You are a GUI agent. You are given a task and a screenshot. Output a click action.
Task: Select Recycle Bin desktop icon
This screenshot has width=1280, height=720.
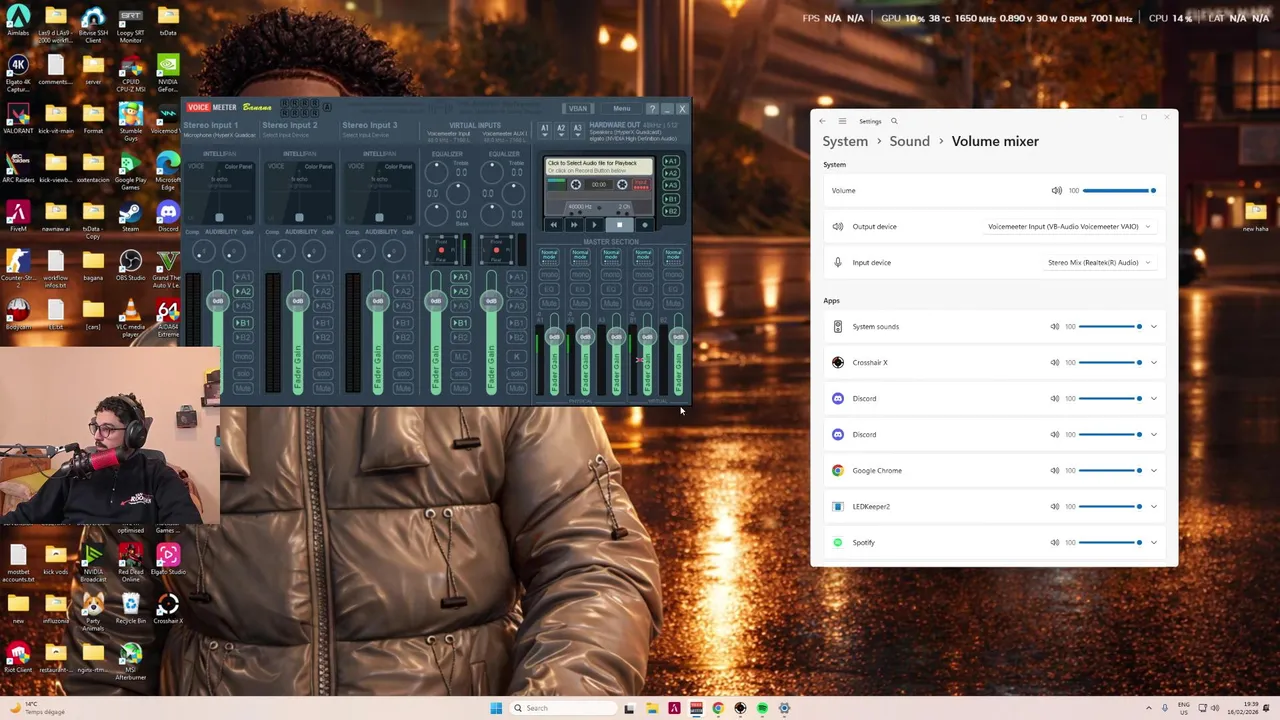[130, 608]
